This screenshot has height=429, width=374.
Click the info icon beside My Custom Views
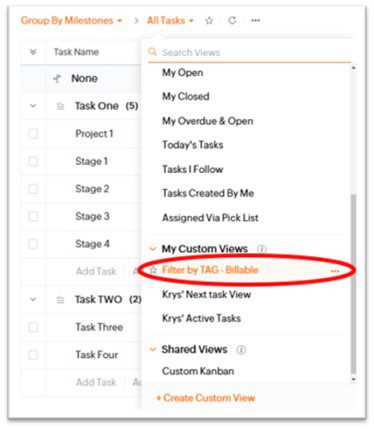point(262,249)
